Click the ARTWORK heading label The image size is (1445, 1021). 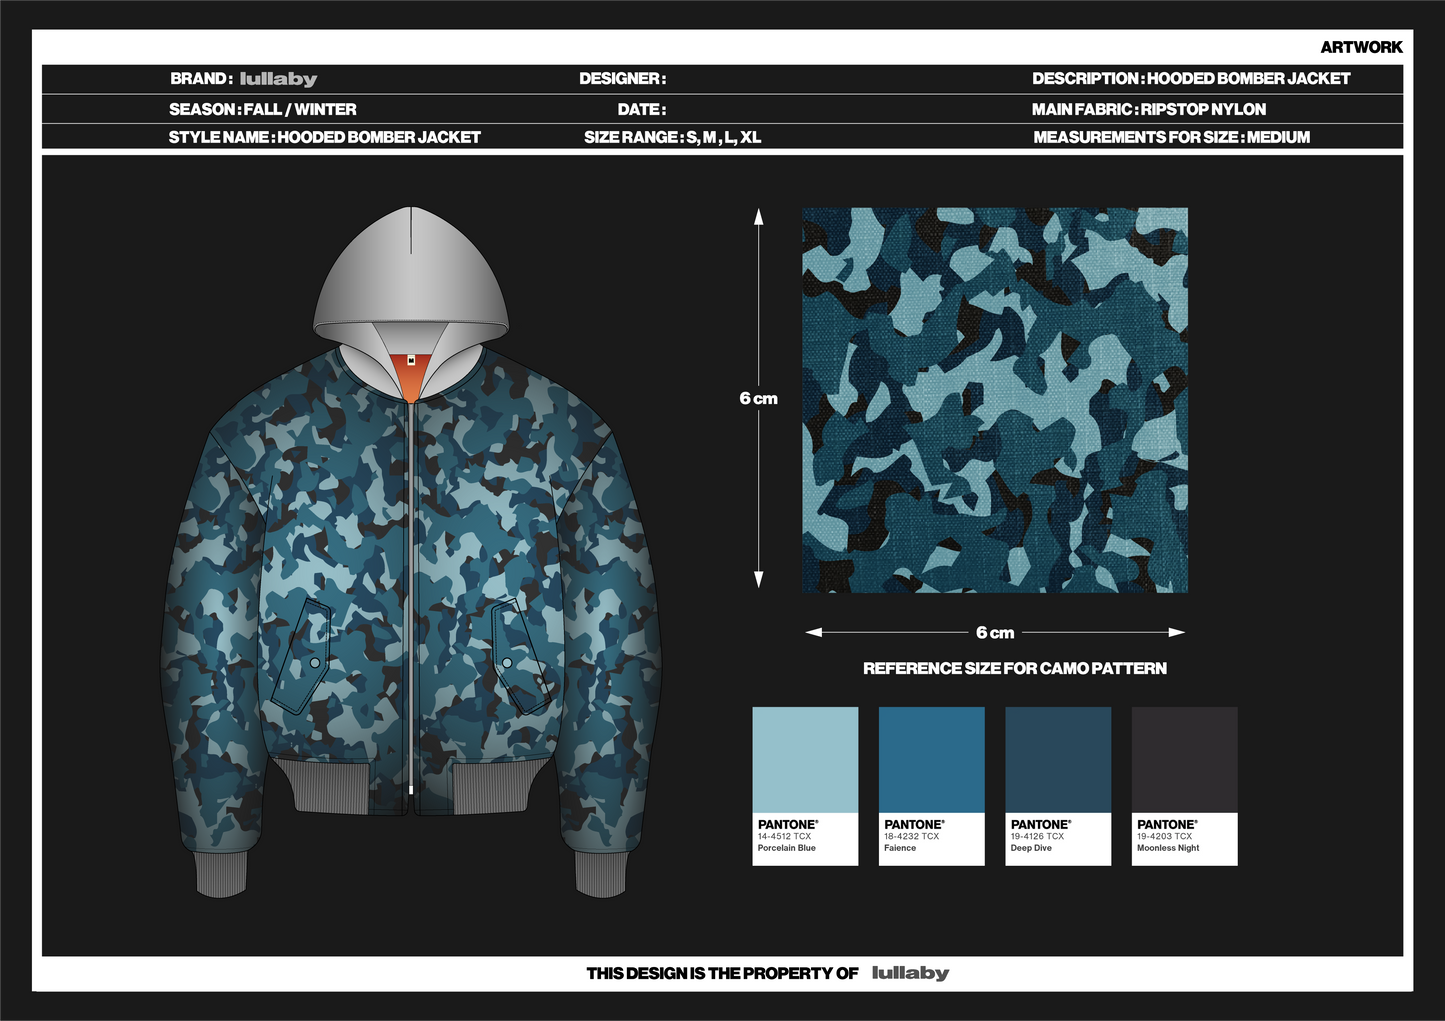[x=1361, y=47]
